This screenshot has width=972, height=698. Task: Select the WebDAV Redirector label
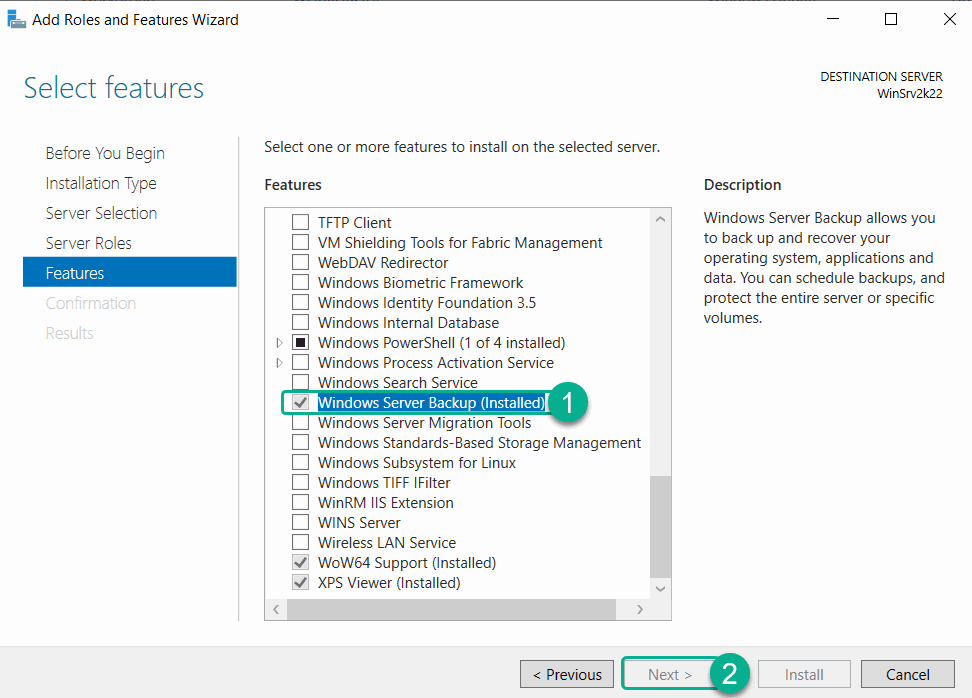[382, 262]
